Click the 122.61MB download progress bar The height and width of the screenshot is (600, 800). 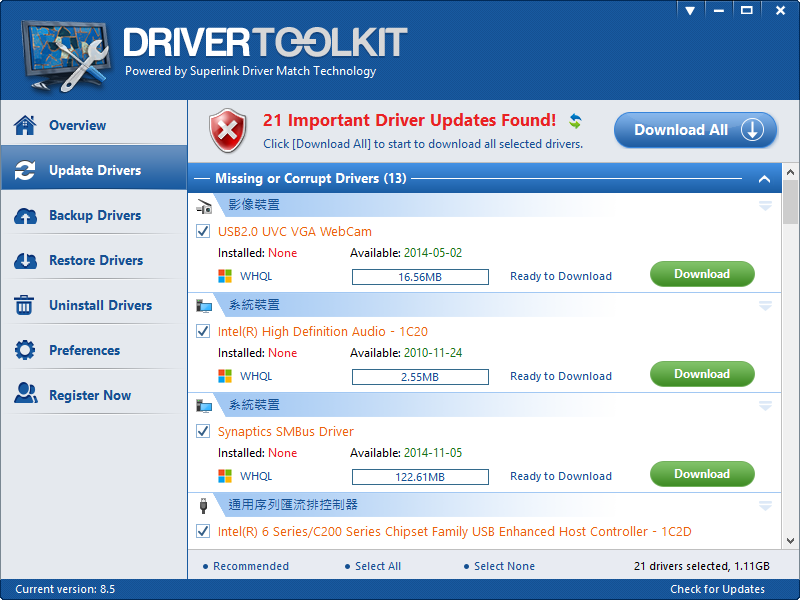[x=420, y=477]
